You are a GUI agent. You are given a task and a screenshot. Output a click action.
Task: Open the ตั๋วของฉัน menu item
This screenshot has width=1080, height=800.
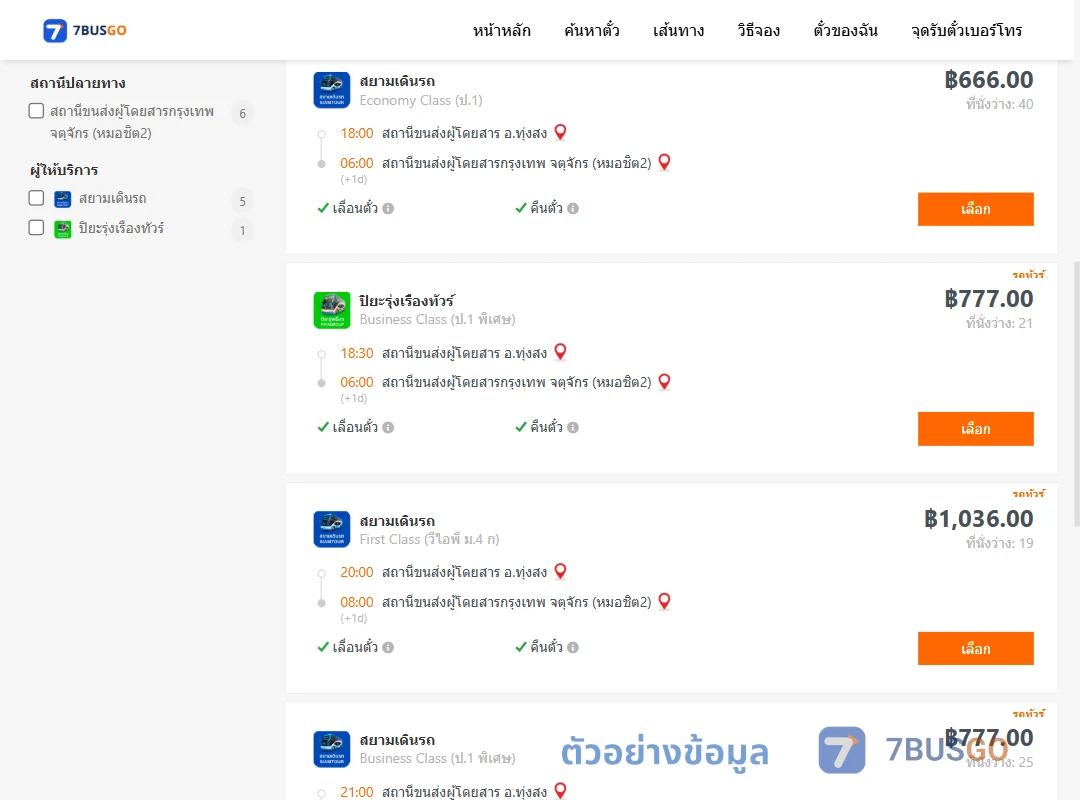(x=845, y=30)
